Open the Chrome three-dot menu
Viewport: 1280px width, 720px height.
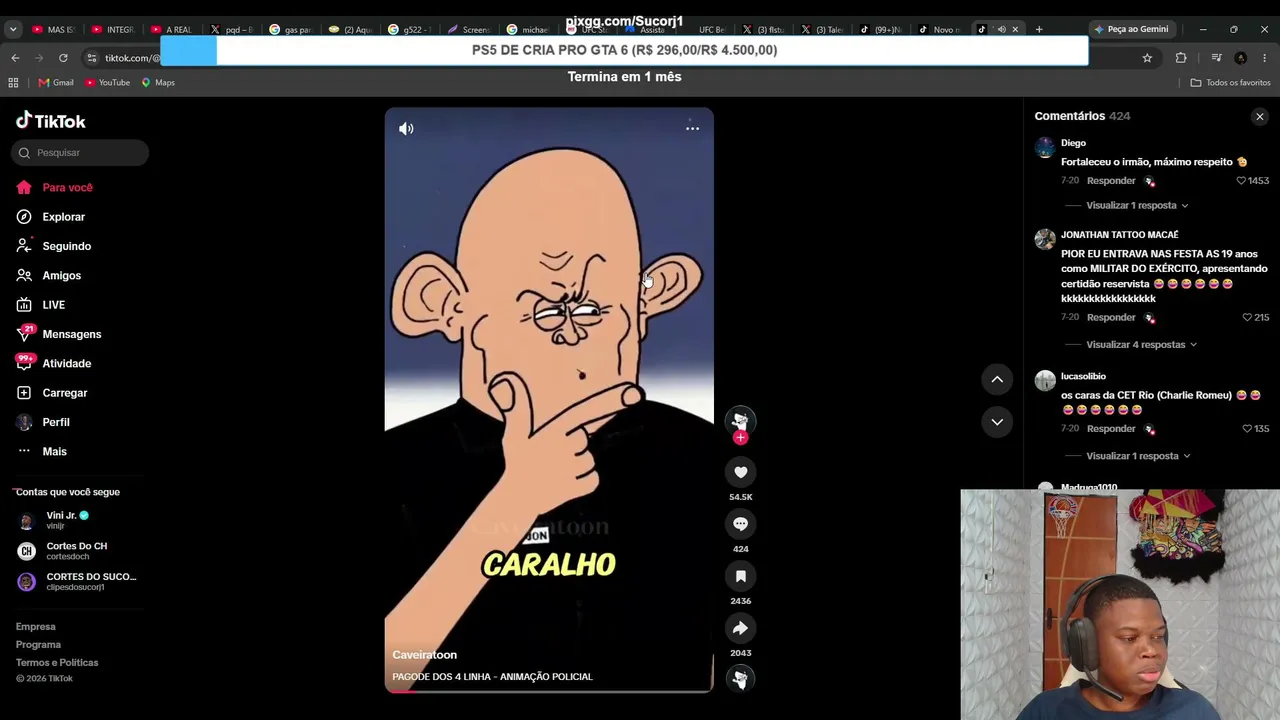coord(1265,58)
